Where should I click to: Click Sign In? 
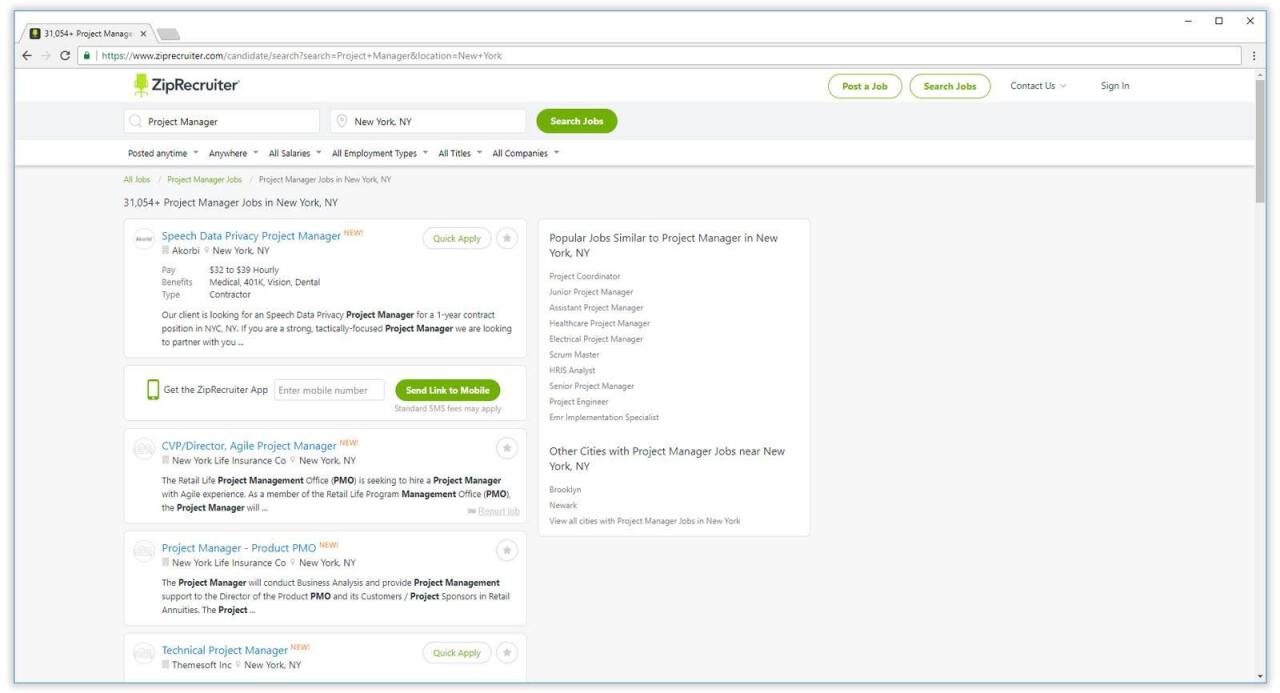(1115, 86)
